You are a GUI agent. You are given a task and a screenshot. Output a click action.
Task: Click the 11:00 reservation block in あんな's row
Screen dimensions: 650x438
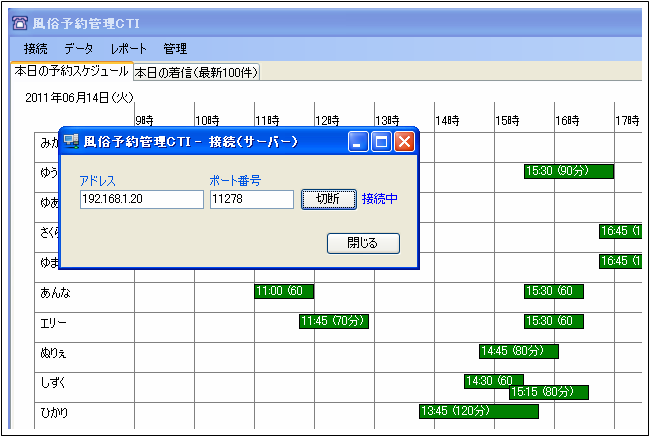coord(284,291)
